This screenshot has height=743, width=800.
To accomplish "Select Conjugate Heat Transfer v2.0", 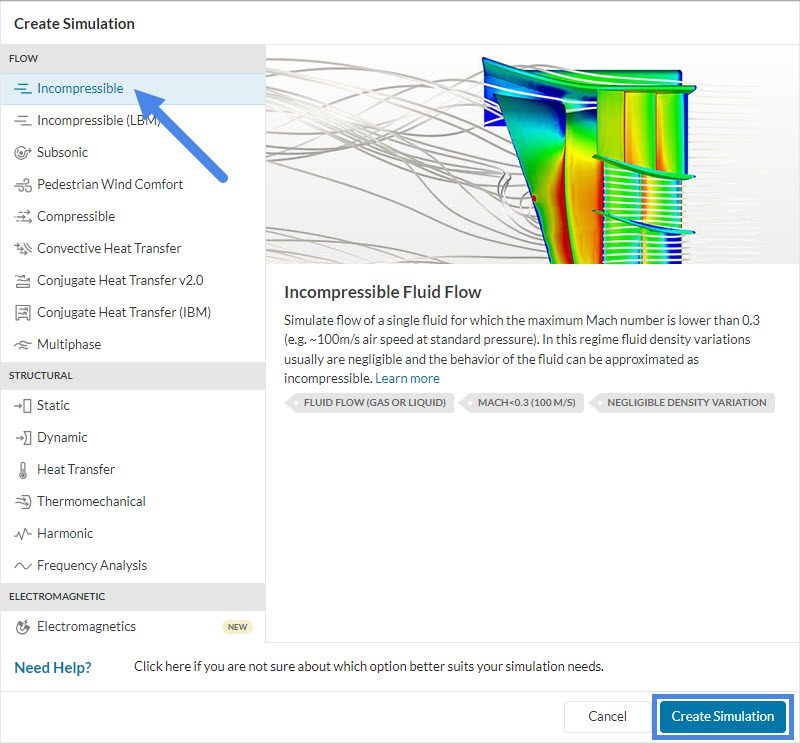I will coord(119,281).
